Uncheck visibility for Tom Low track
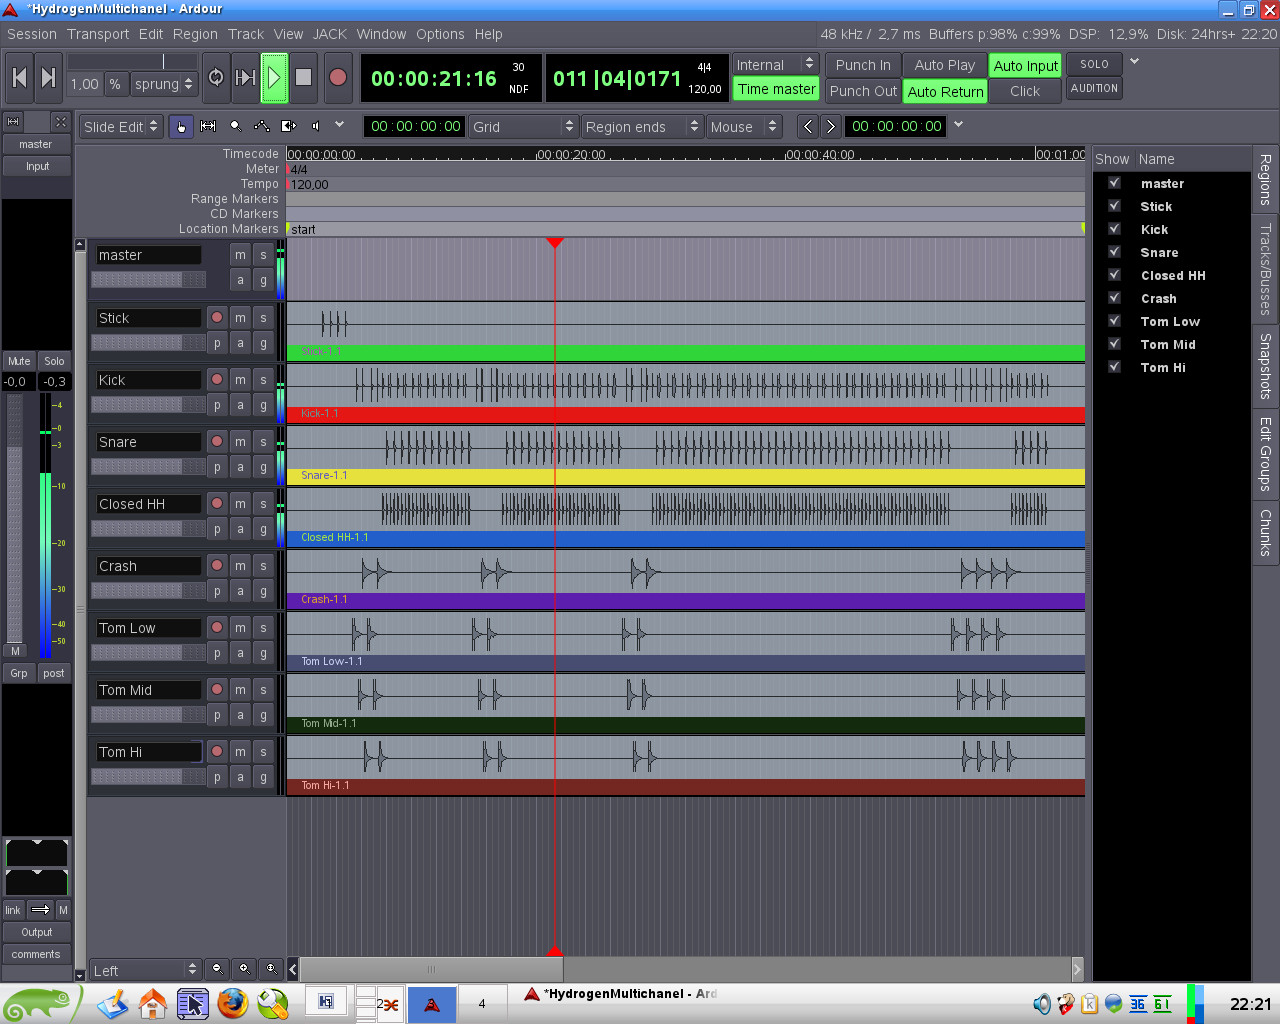Image resolution: width=1280 pixels, height=1024 pixels. 1114,321
